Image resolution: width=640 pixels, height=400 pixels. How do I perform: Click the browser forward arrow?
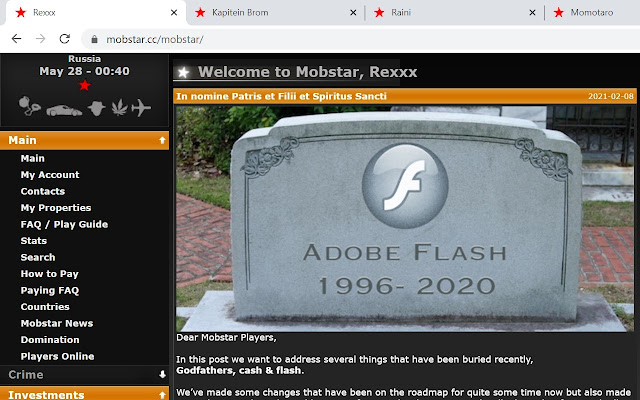(x=40, y=39)
